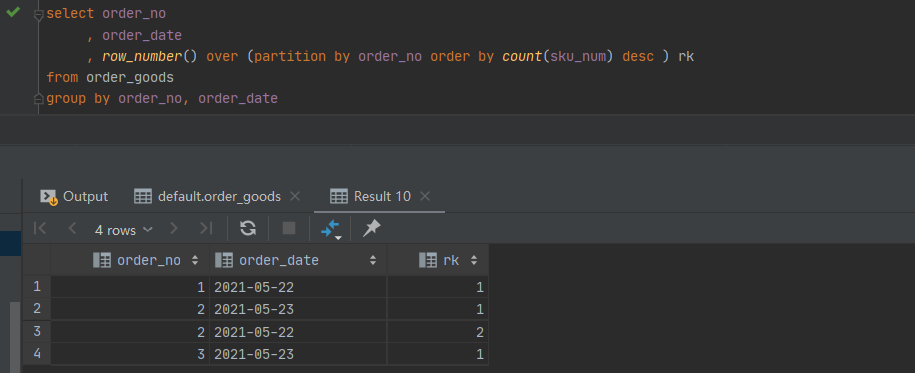Switch to the Output tab

coord(74,197)
